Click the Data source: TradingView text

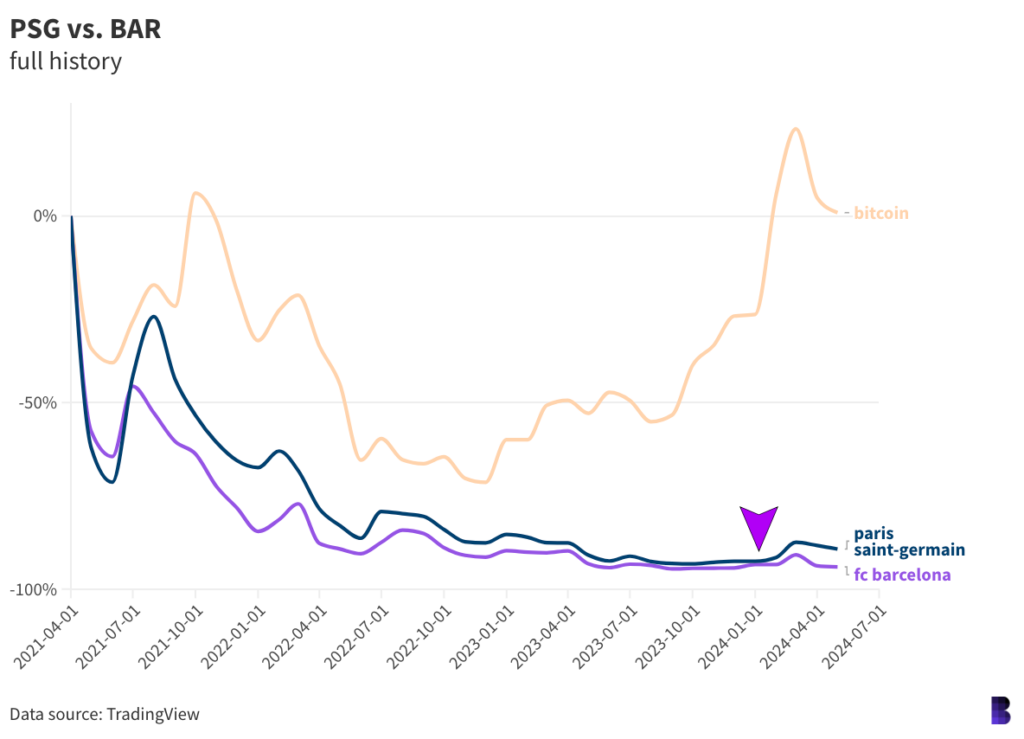tap(105, 714)
